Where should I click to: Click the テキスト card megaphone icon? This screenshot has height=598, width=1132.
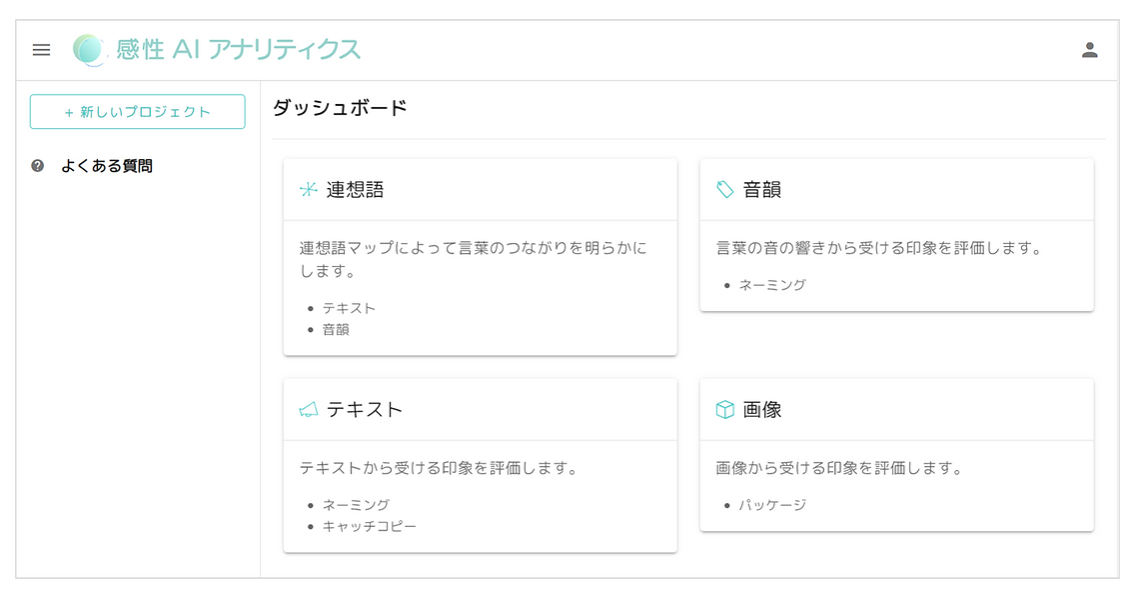pyautogui.click(x=308, y=410)
